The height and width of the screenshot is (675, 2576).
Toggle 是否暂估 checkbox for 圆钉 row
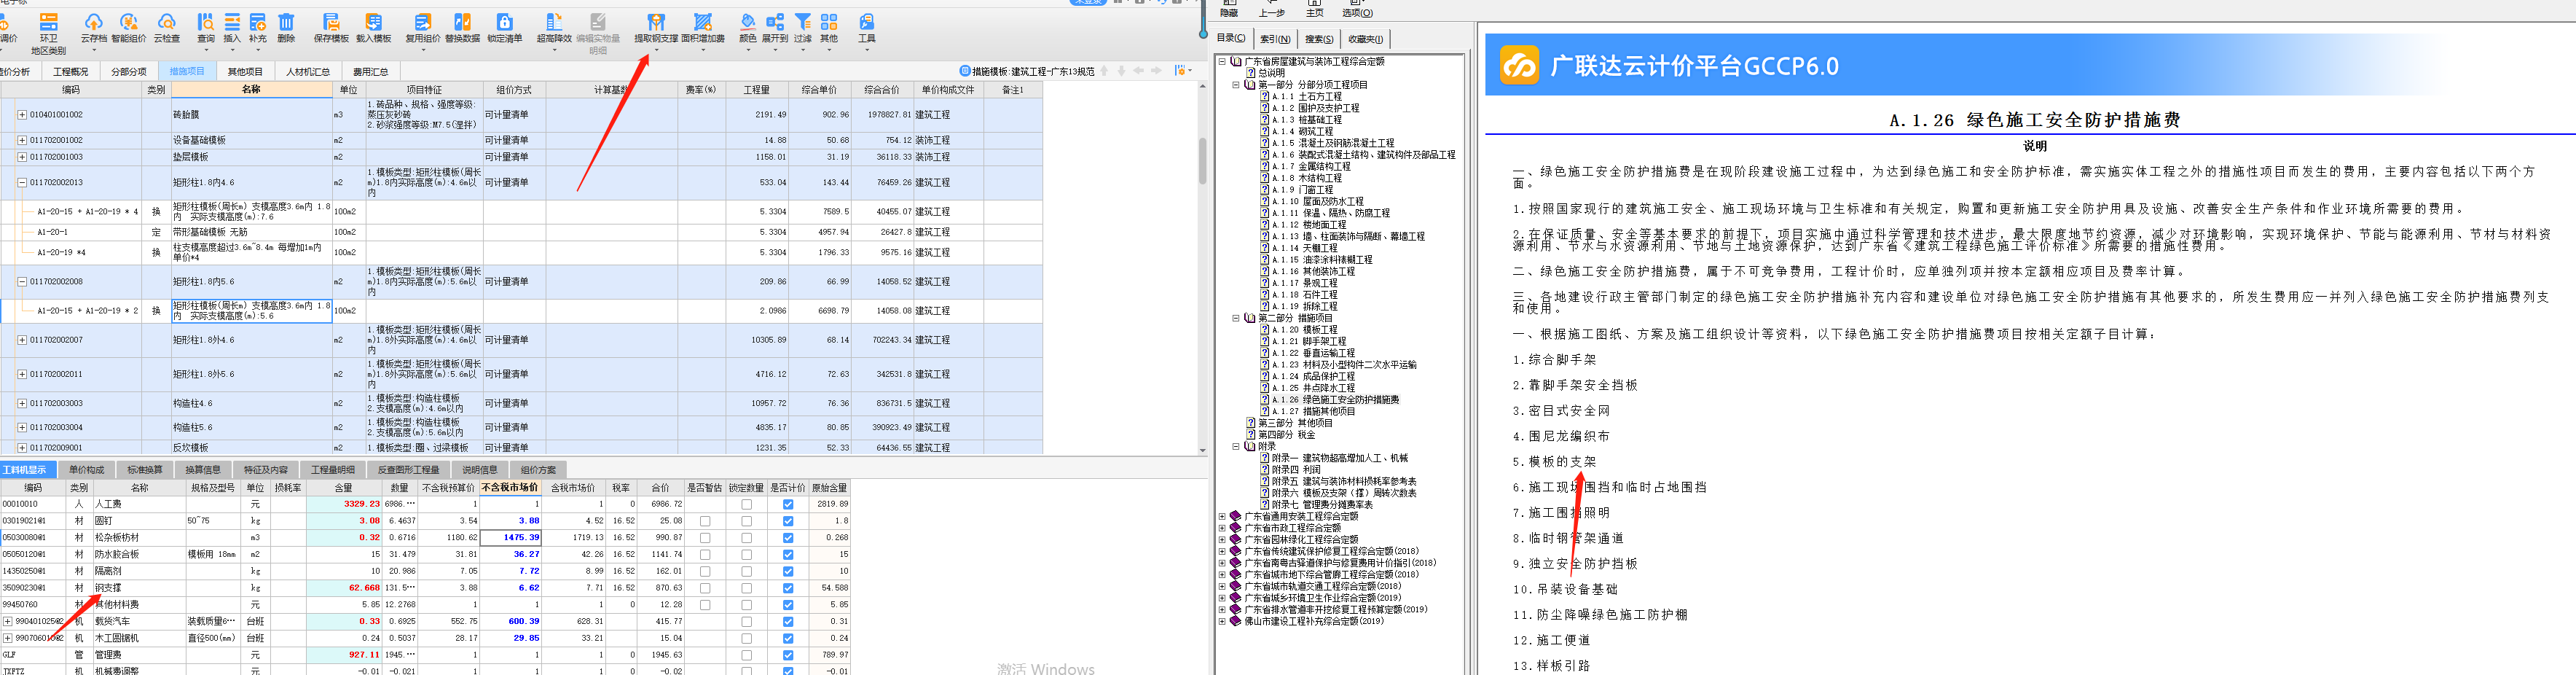coord(705,521)
